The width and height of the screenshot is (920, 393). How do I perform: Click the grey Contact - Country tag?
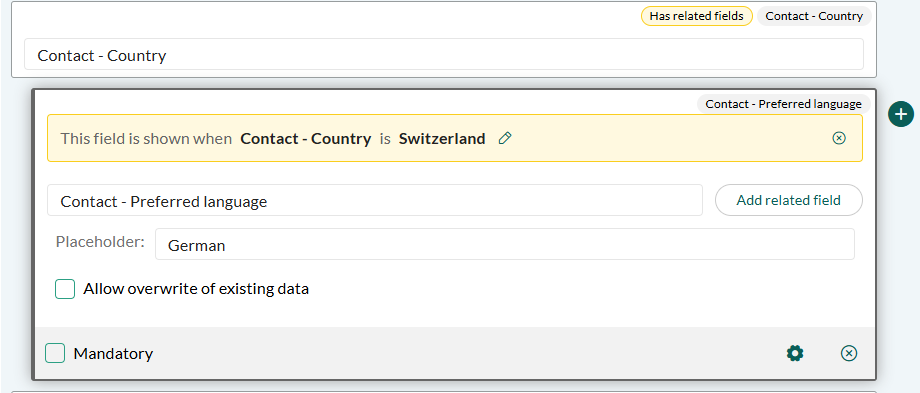click(814, 16)
